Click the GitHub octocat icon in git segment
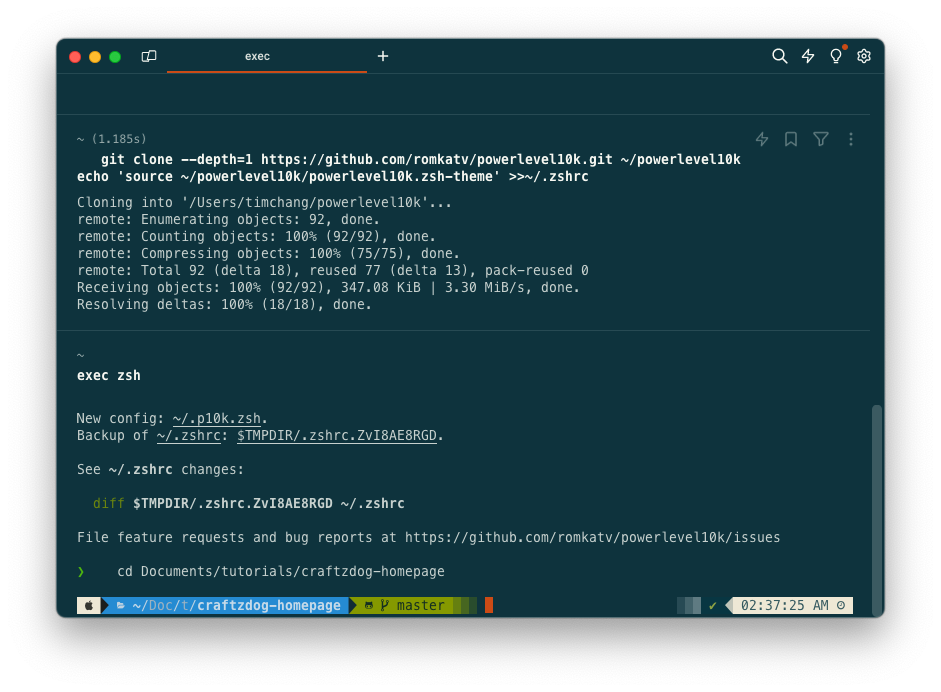This screenshot has width=941, height=692. (x=368, y=606)
